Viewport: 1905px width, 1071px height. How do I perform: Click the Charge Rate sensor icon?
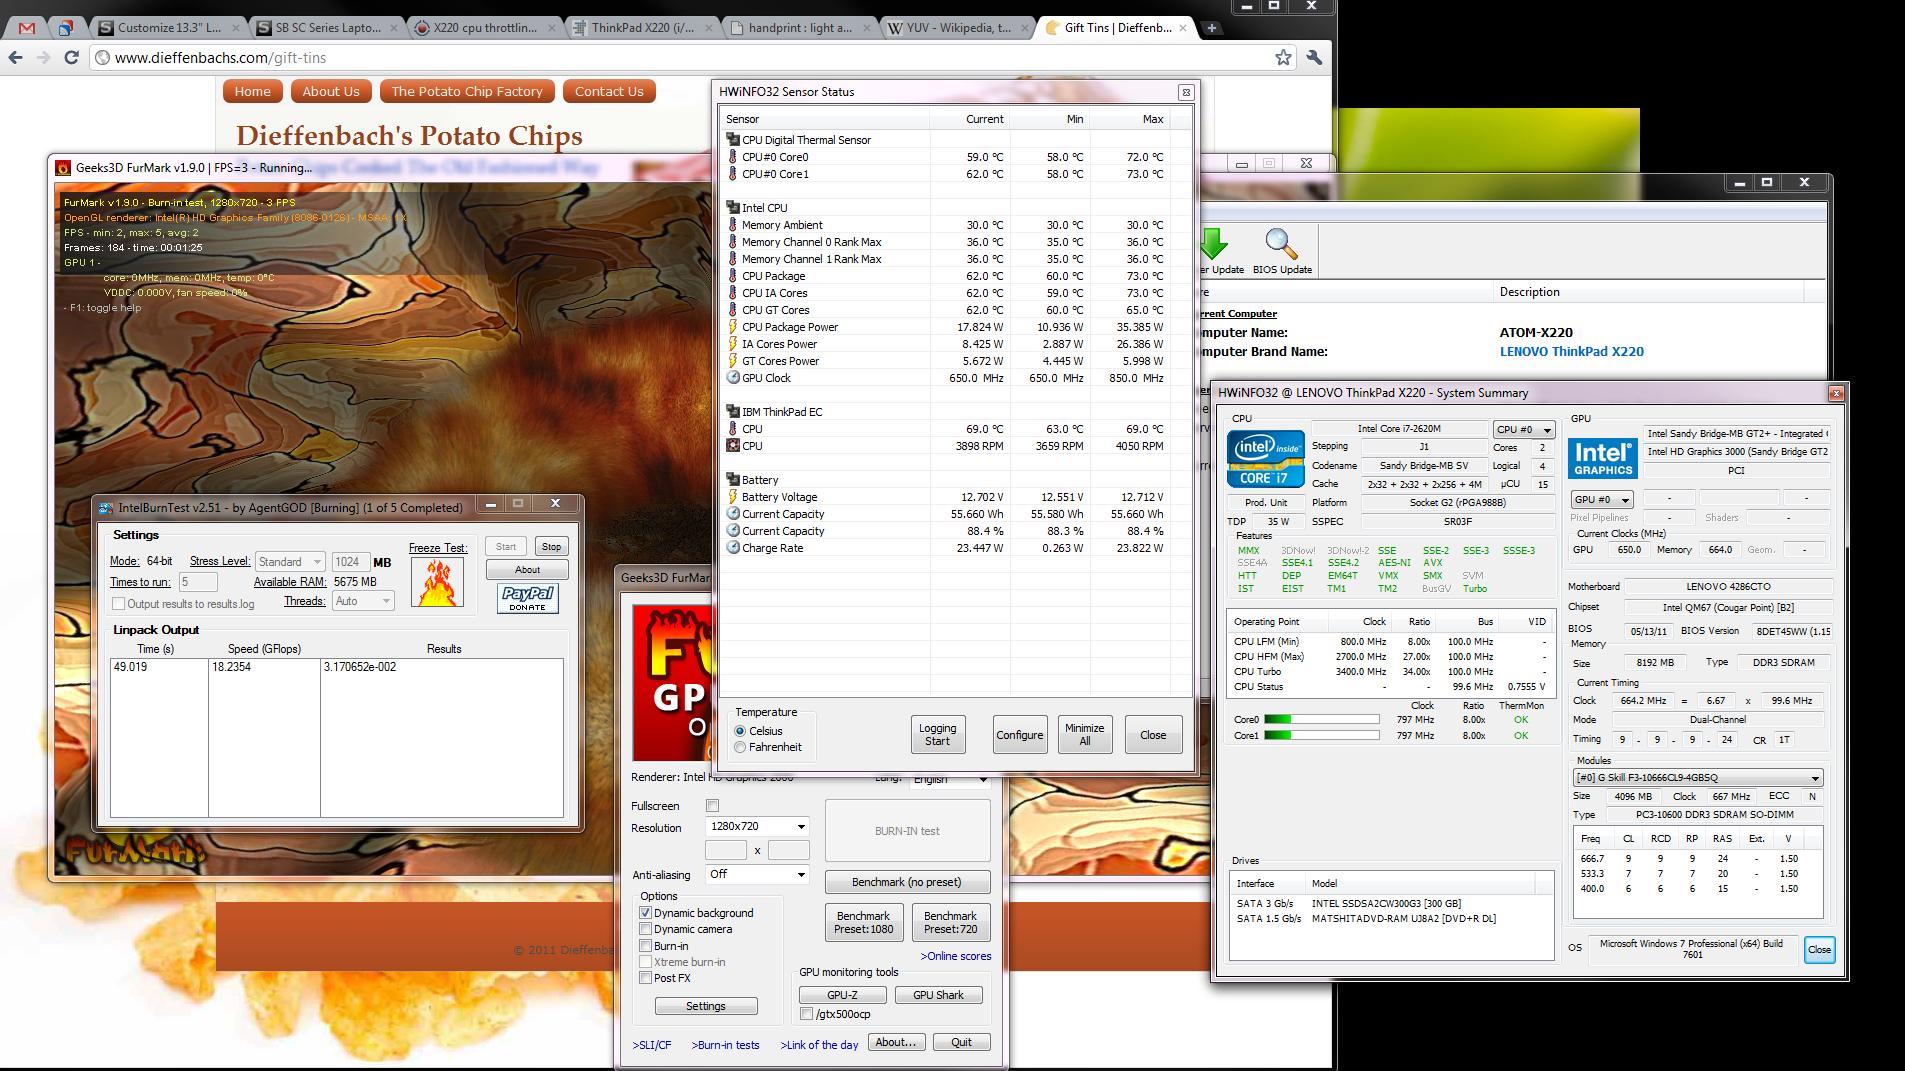pyautogui.click(x=733, y=548)
